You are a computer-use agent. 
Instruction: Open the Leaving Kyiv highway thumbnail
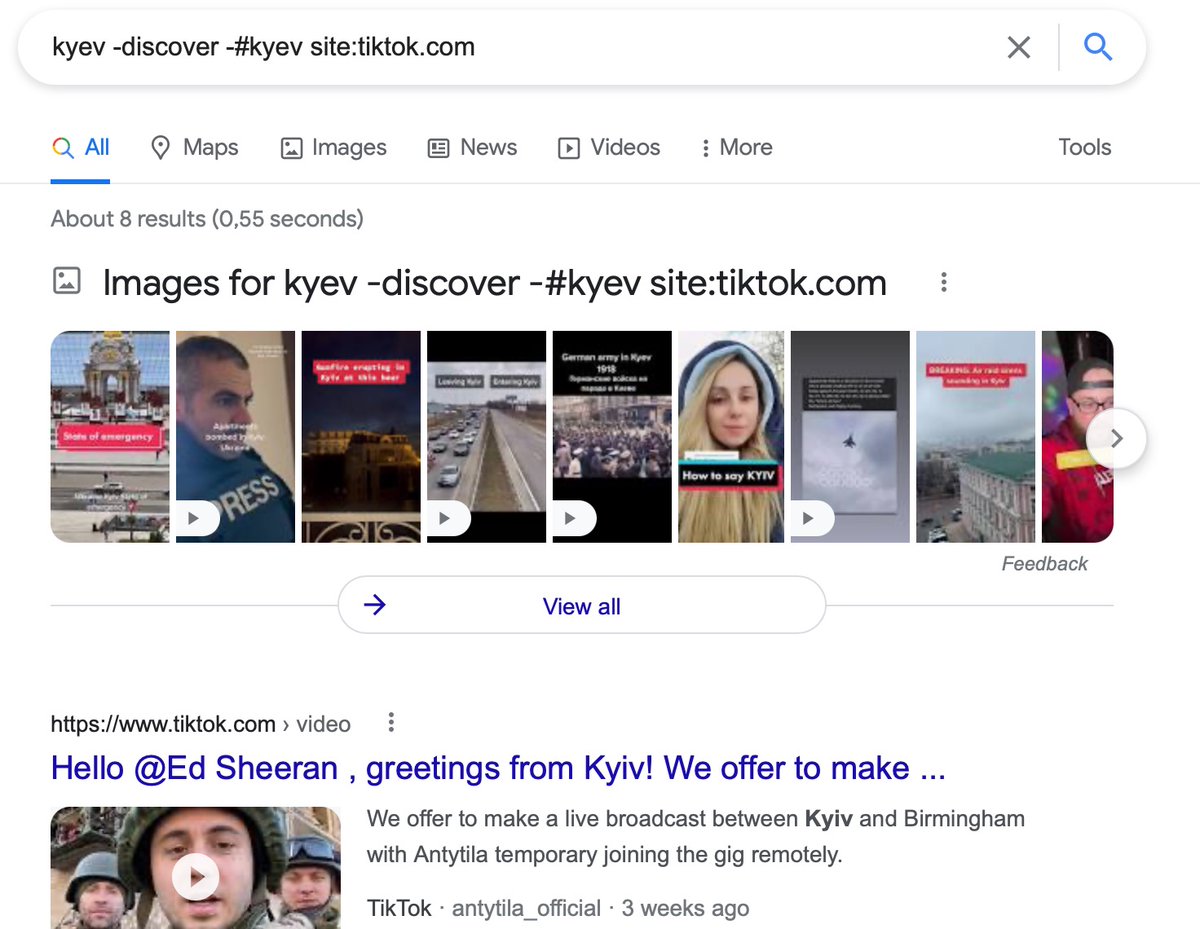pyautogui.click(x=487, y=437)
